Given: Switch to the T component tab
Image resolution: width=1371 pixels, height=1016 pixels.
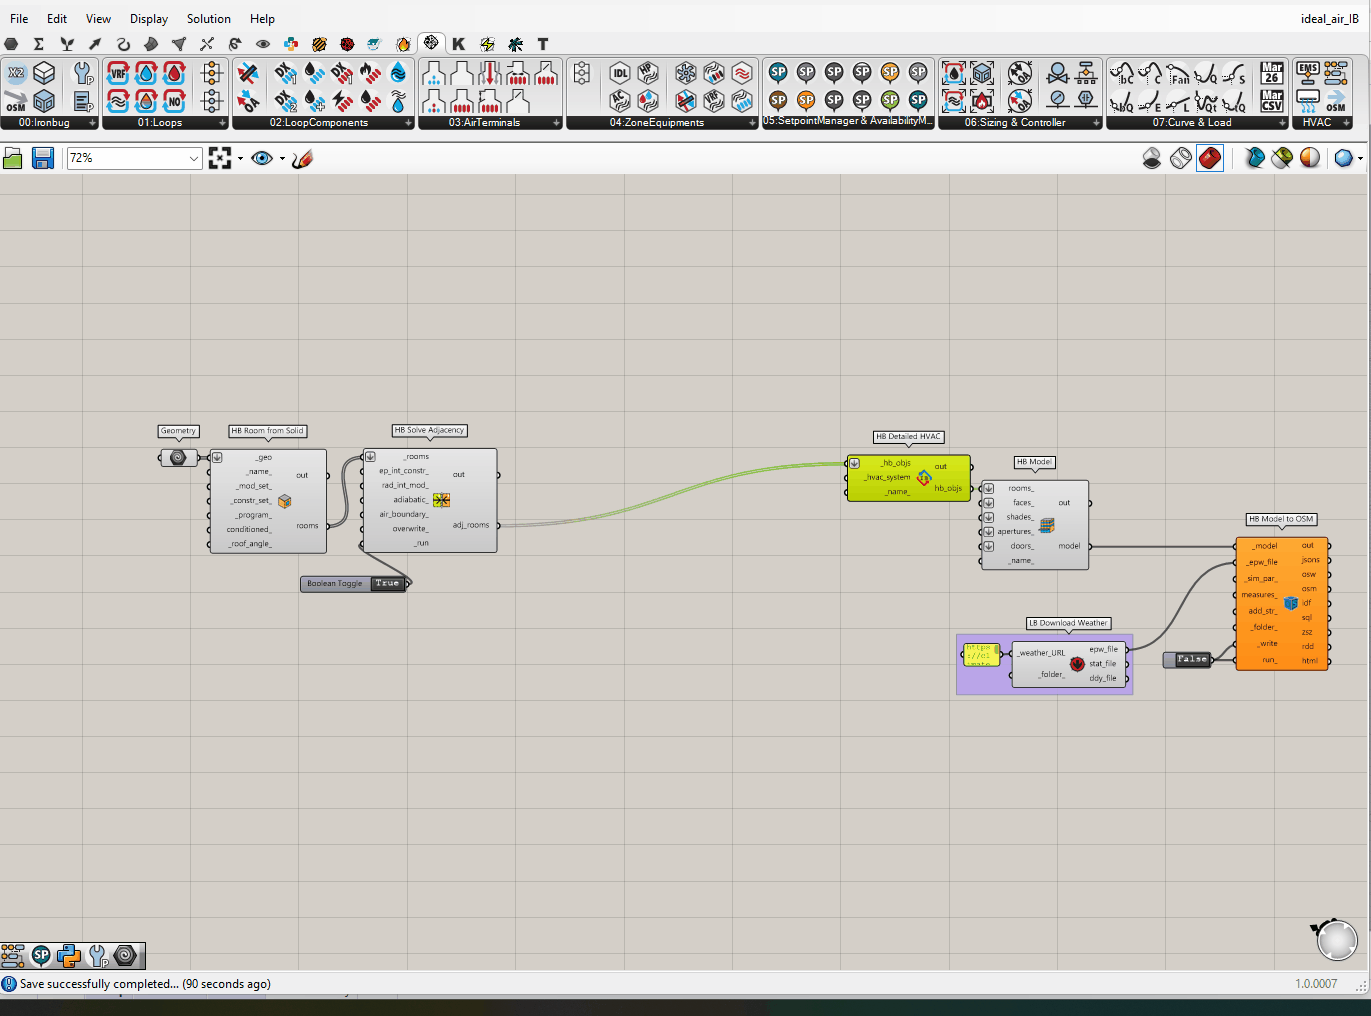Looking at the screenshot, I should click(x=543, y=44).
